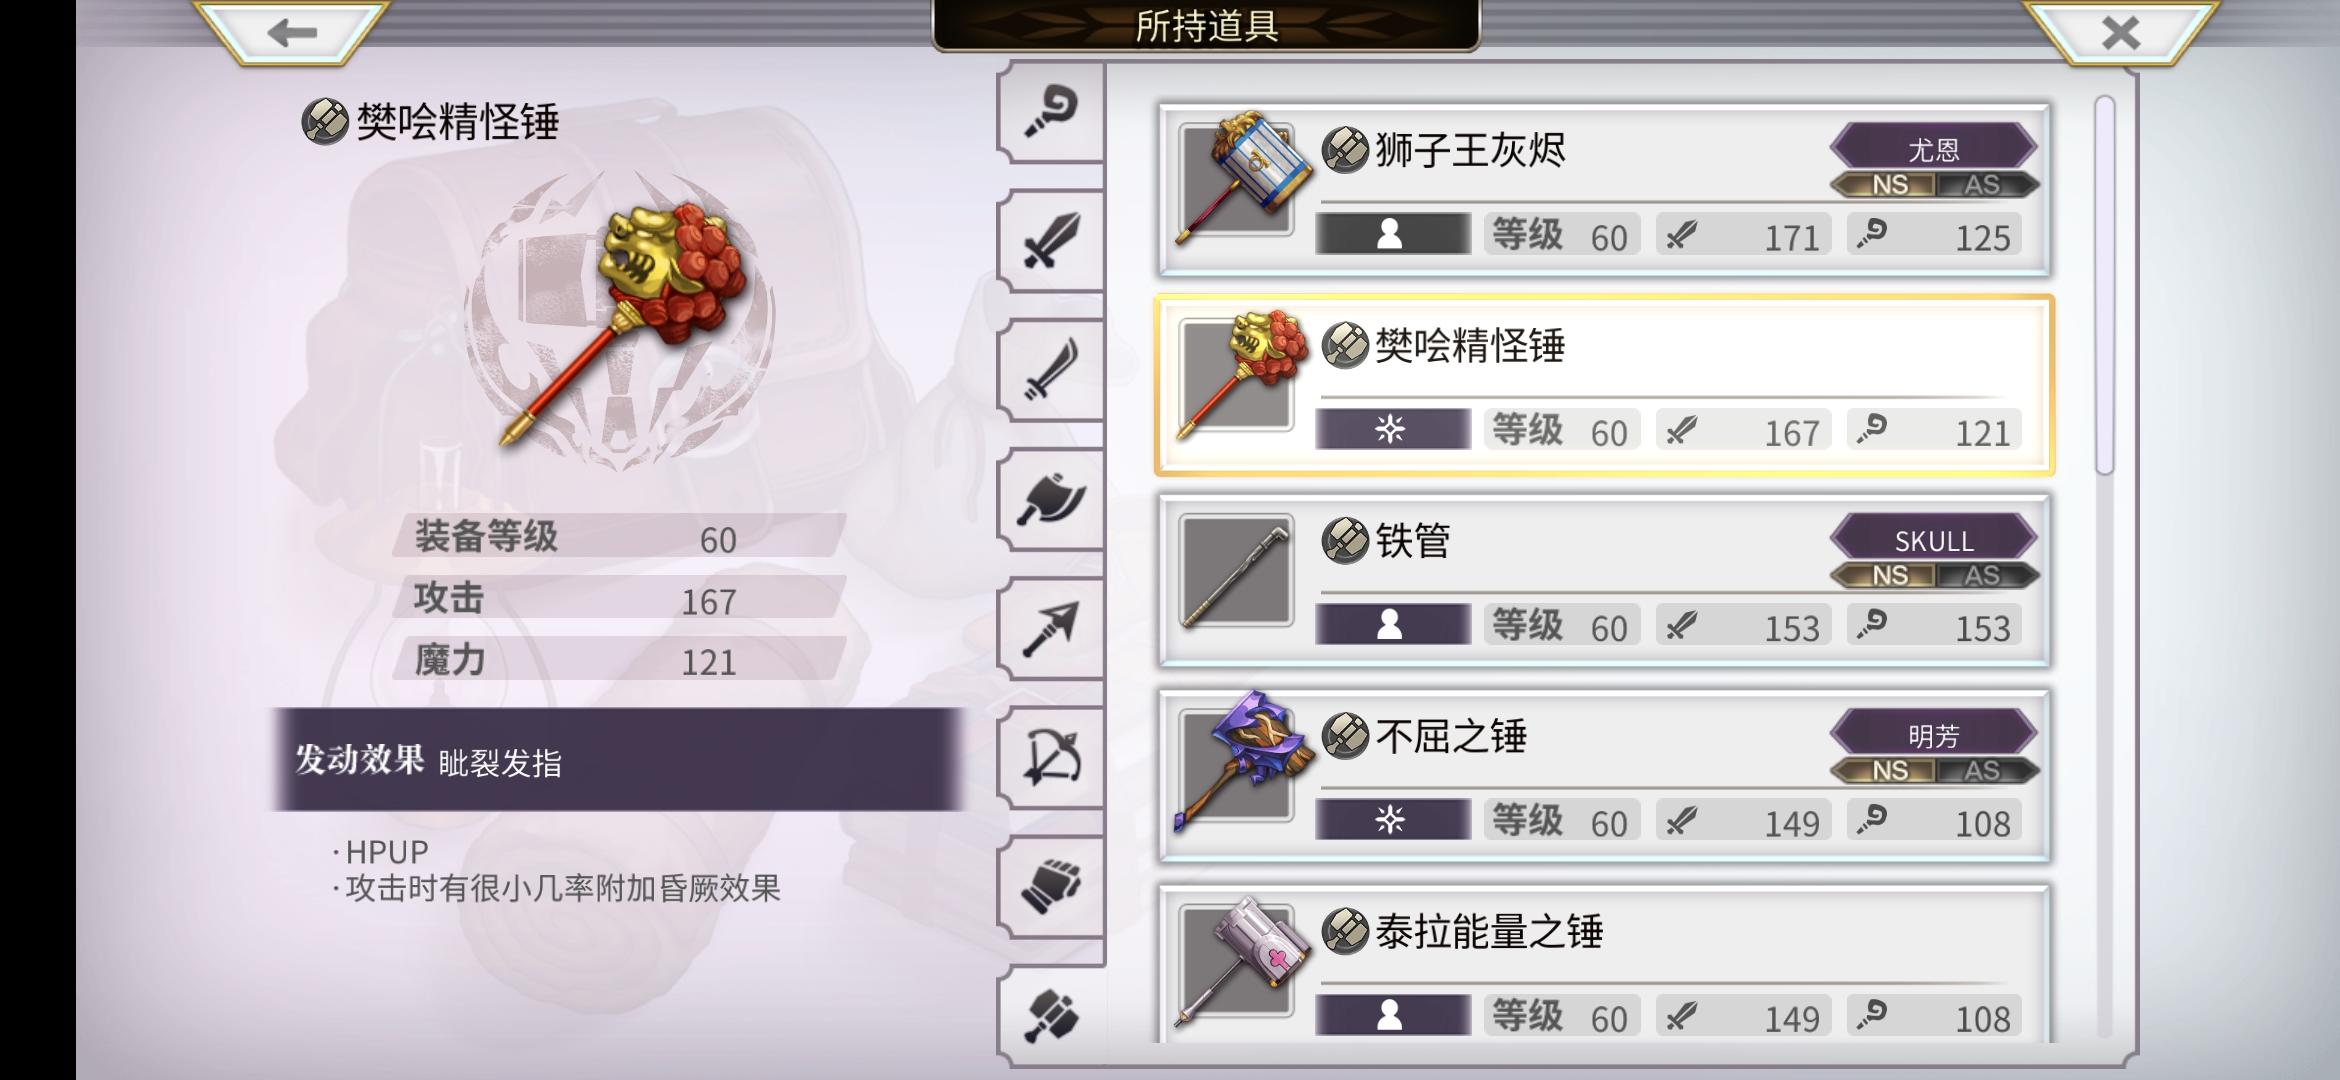Click the 发动效果 眦裂发指 effect bar
The width and height of the screenshot is (2340, 1080).
(x=618, y=760)
